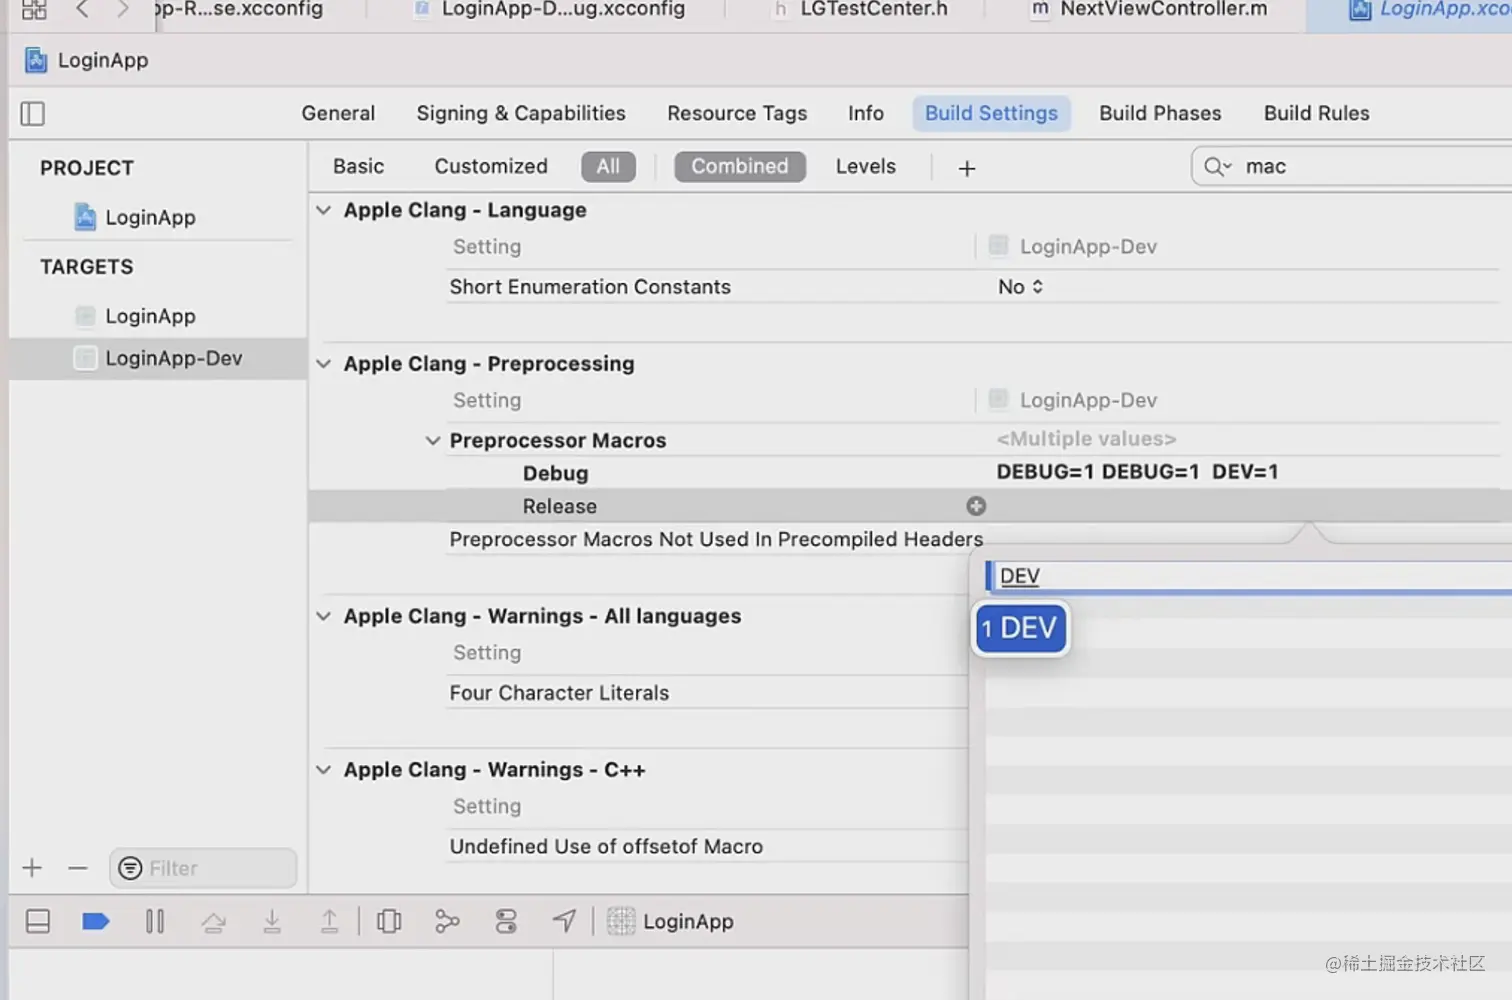This screenshot has width=1512, height=1000.
Task: Select the 1 DEV entry in popup
Action: point(1020,628)
